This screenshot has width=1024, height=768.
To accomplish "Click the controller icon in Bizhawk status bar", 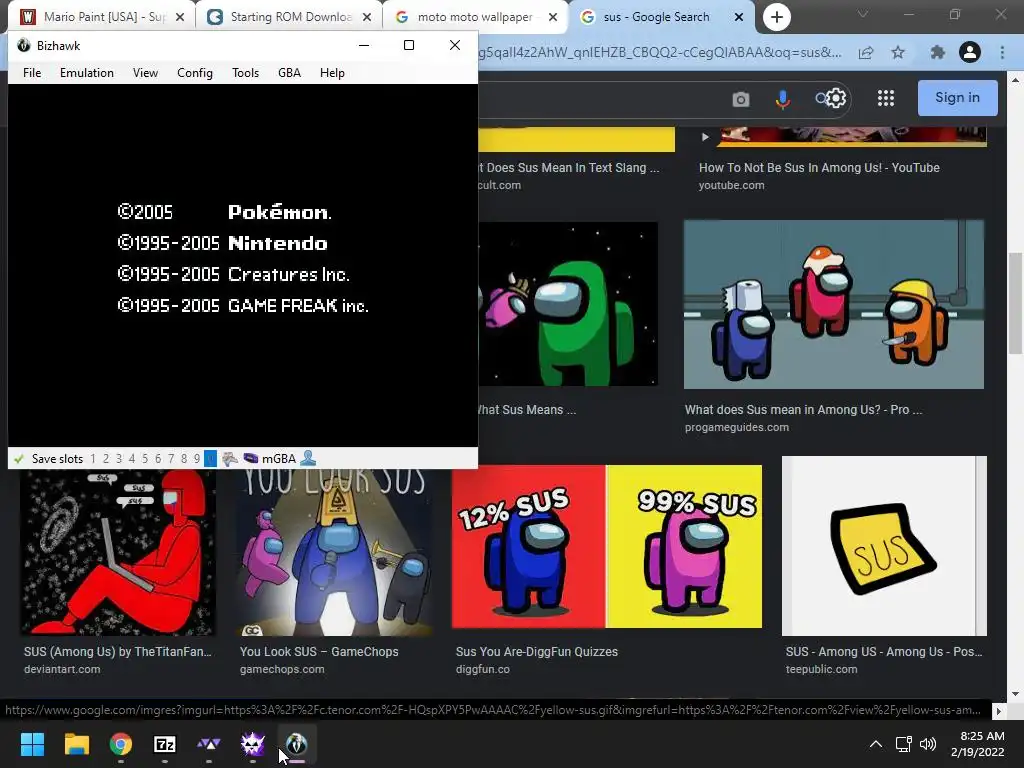I will (x=229, y=458).
